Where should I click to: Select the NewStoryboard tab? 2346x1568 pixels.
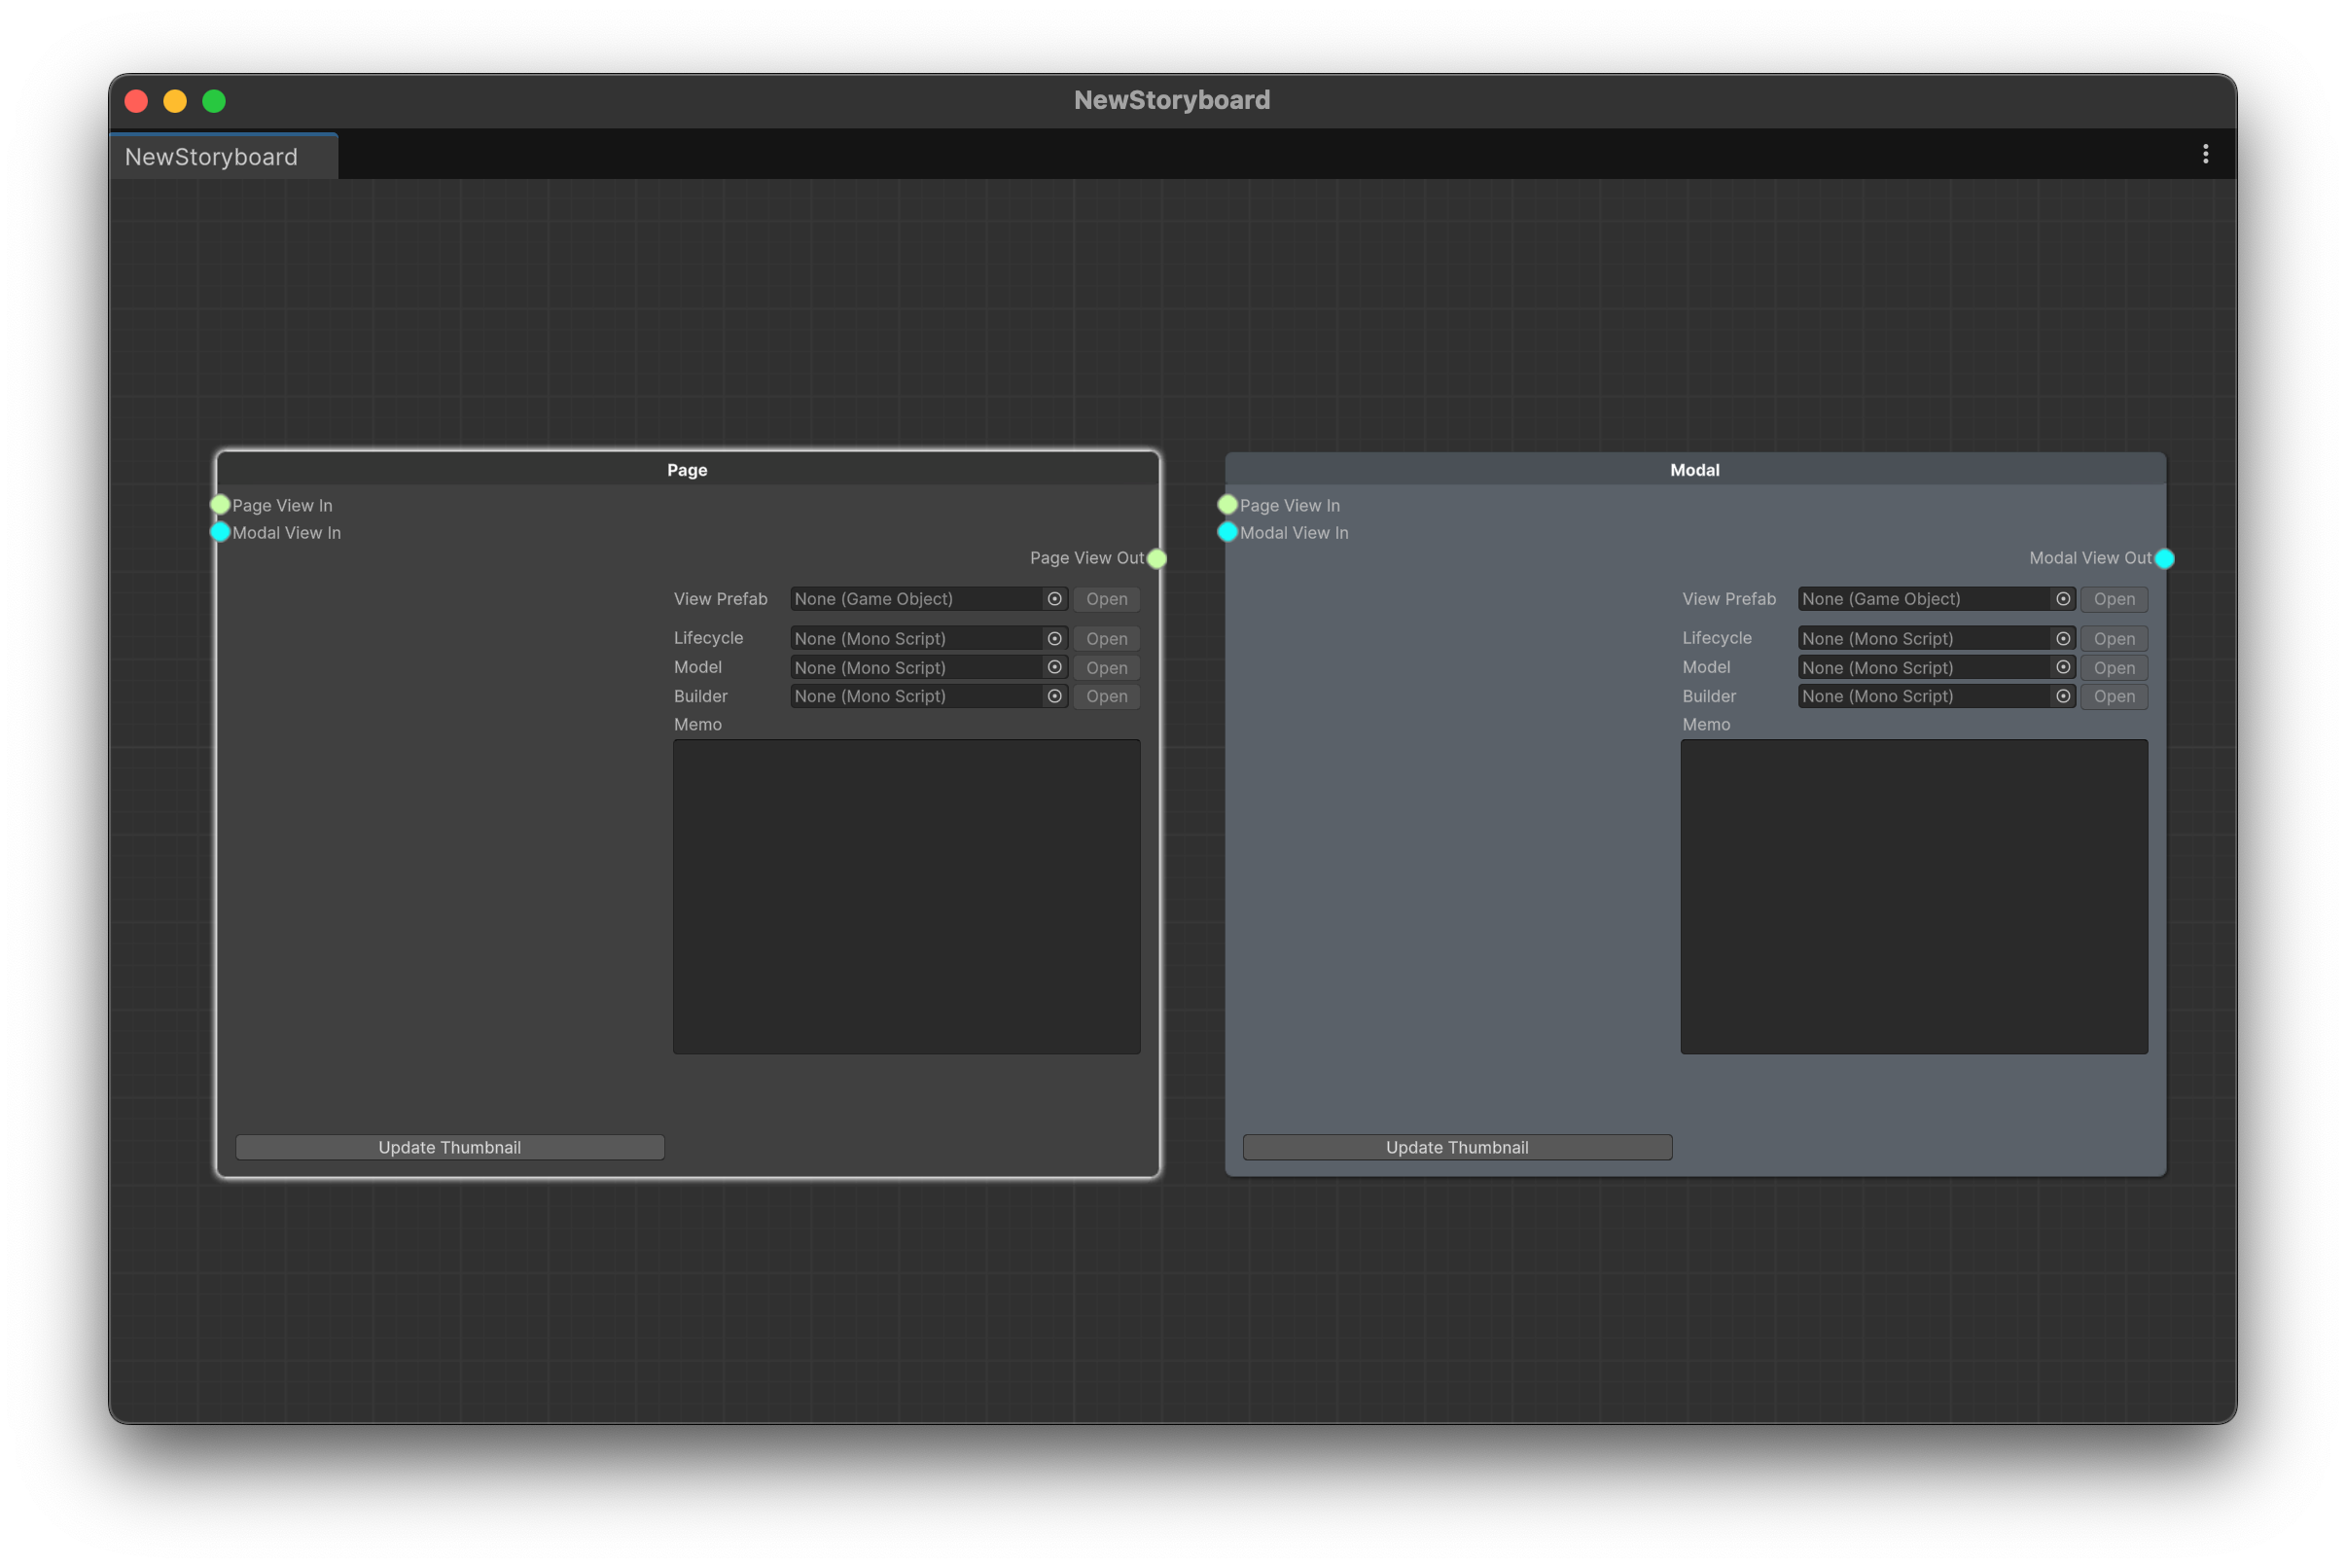pyautogui.click(x=212, y=157)
